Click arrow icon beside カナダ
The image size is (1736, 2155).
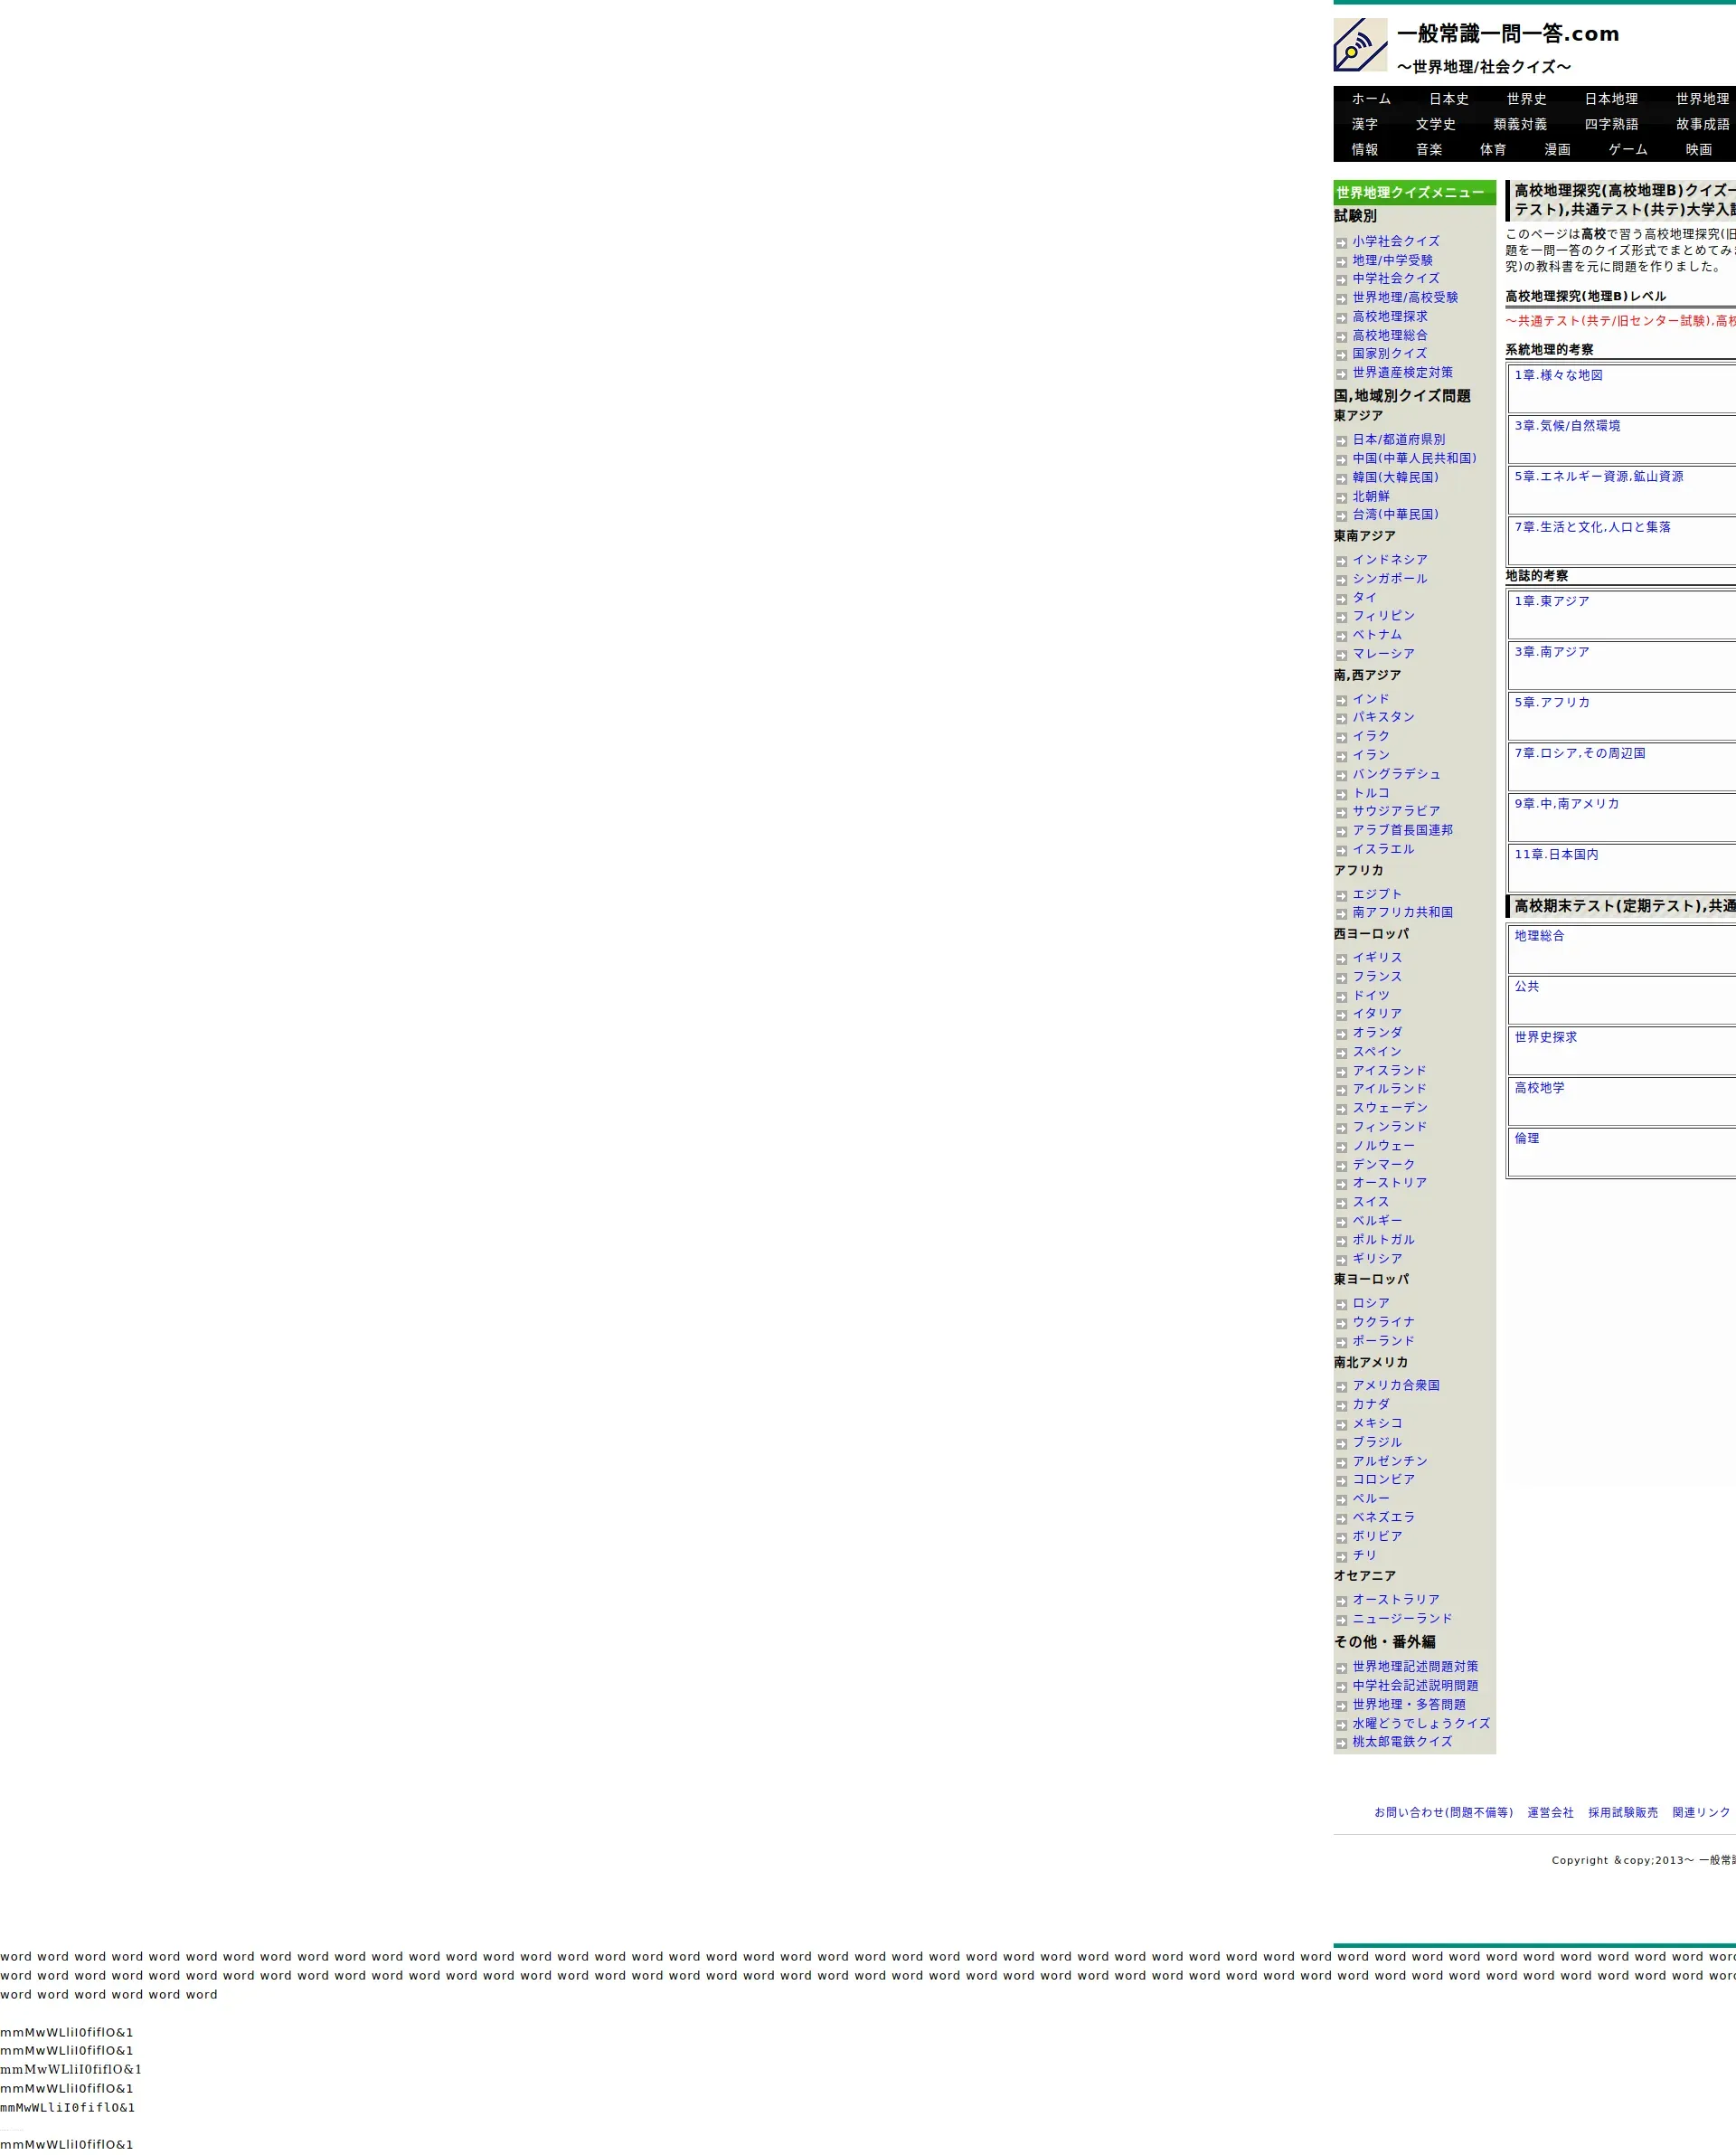point(1341,1406)
